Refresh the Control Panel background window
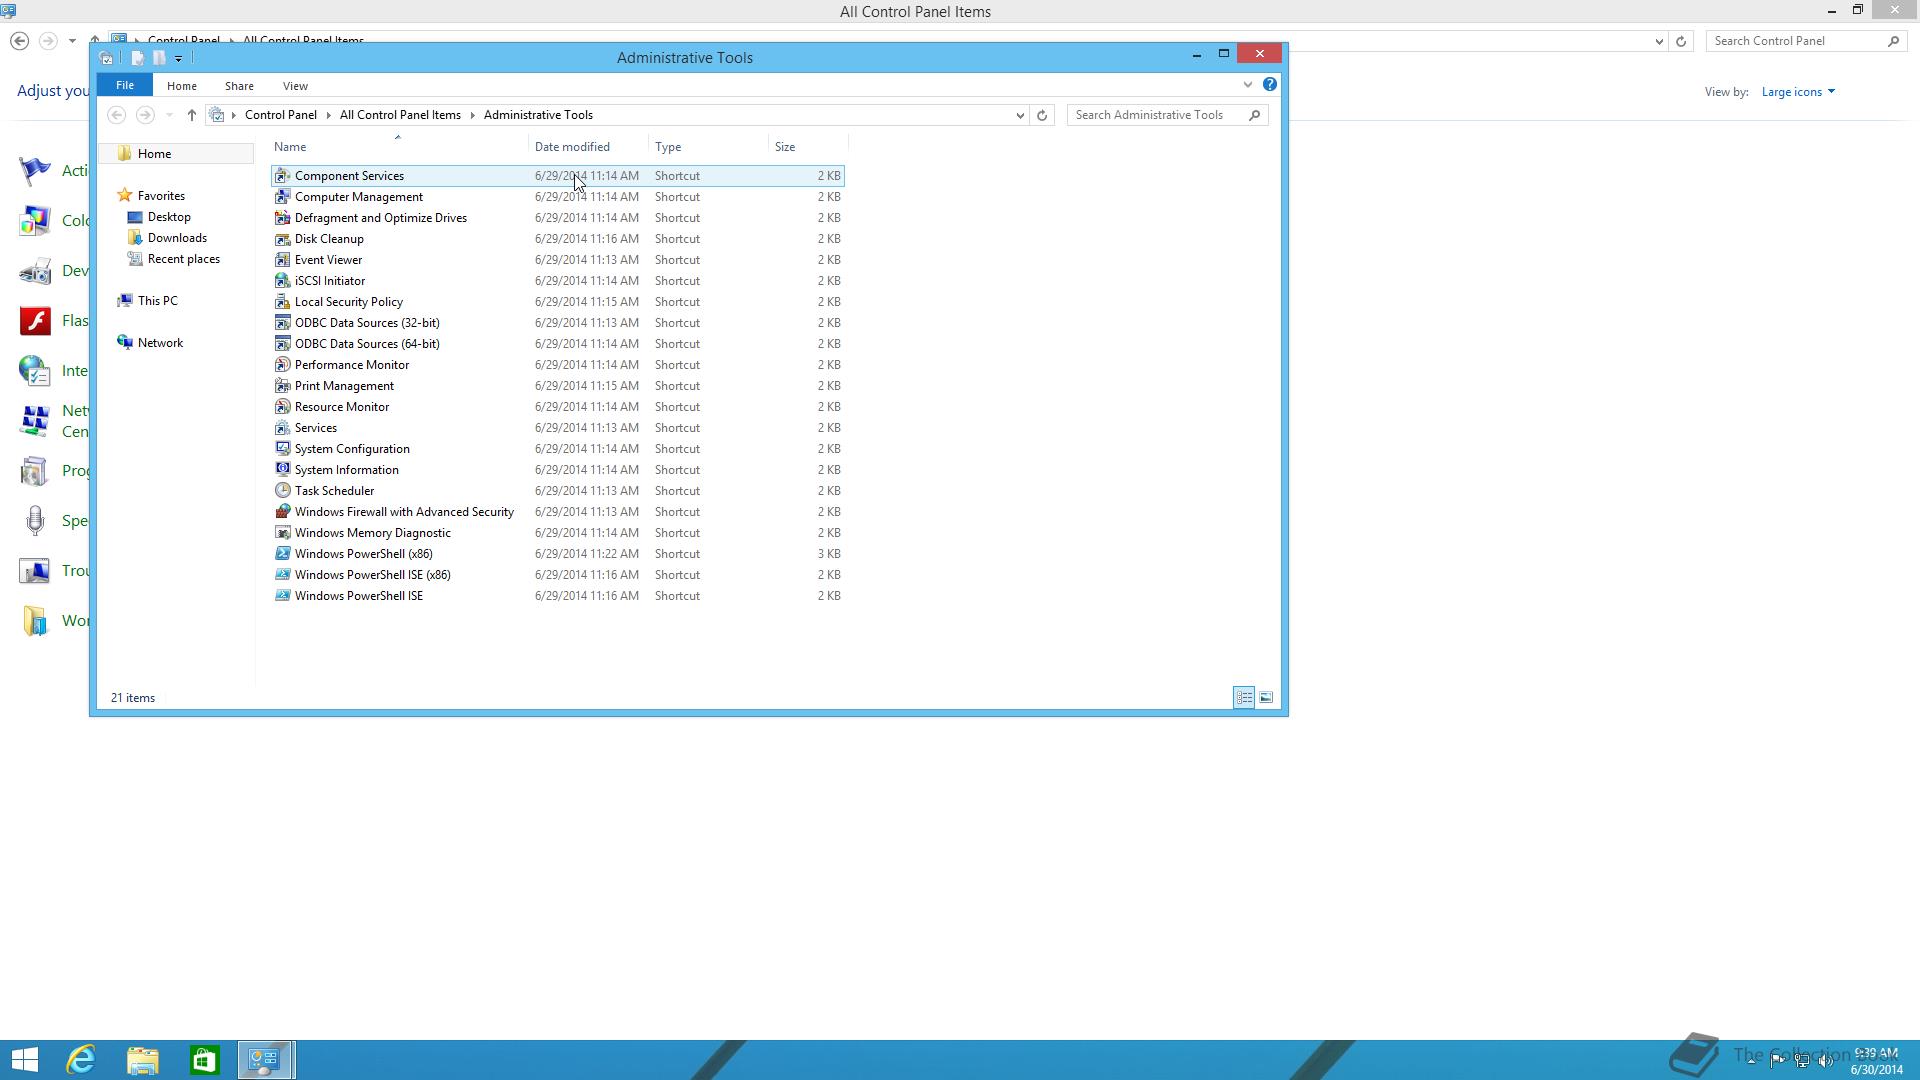This screenshot has height=1080, width=1920. (x=1681, y=41)
